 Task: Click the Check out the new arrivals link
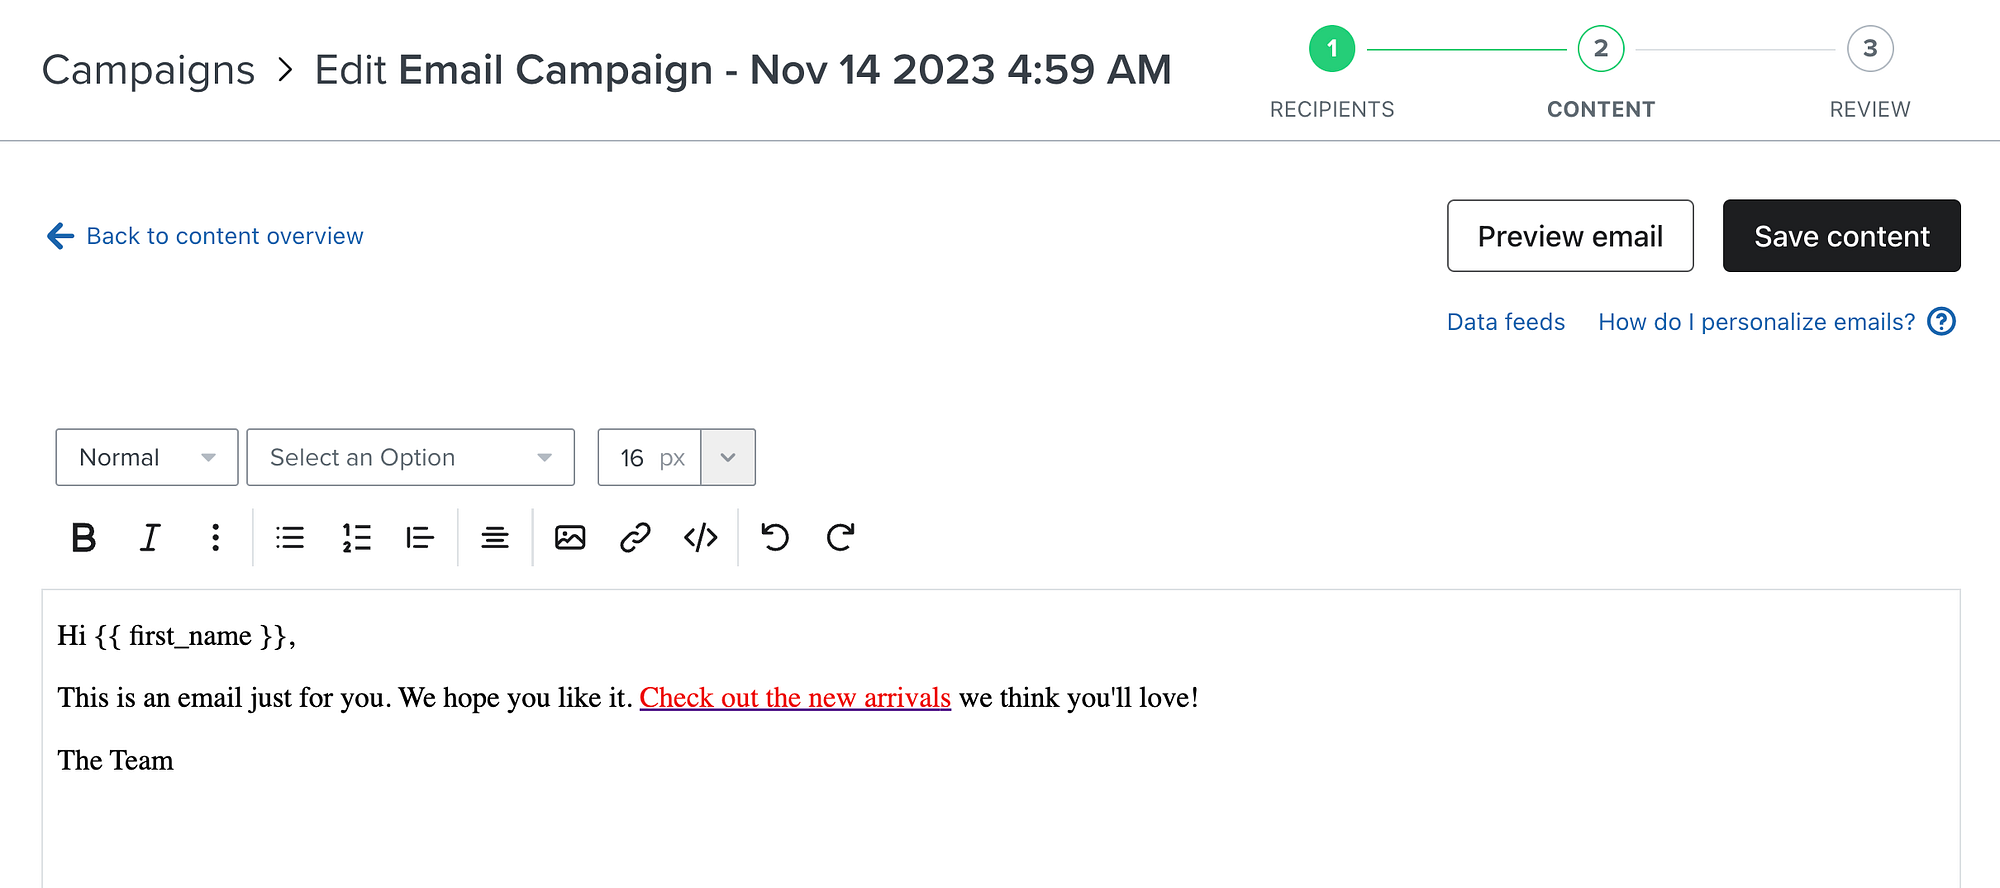(795, 697)
